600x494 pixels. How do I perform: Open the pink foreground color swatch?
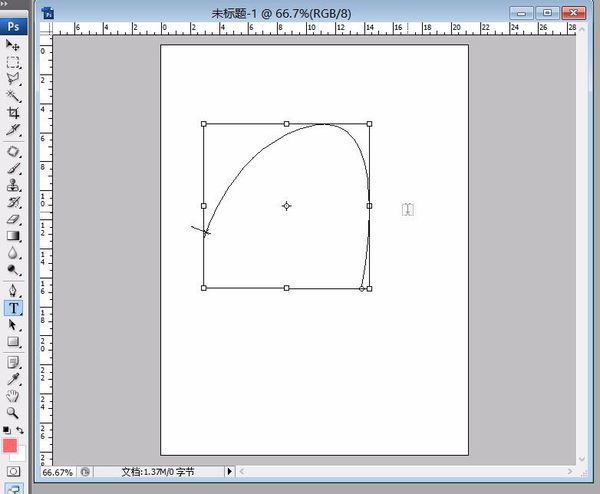10,445
